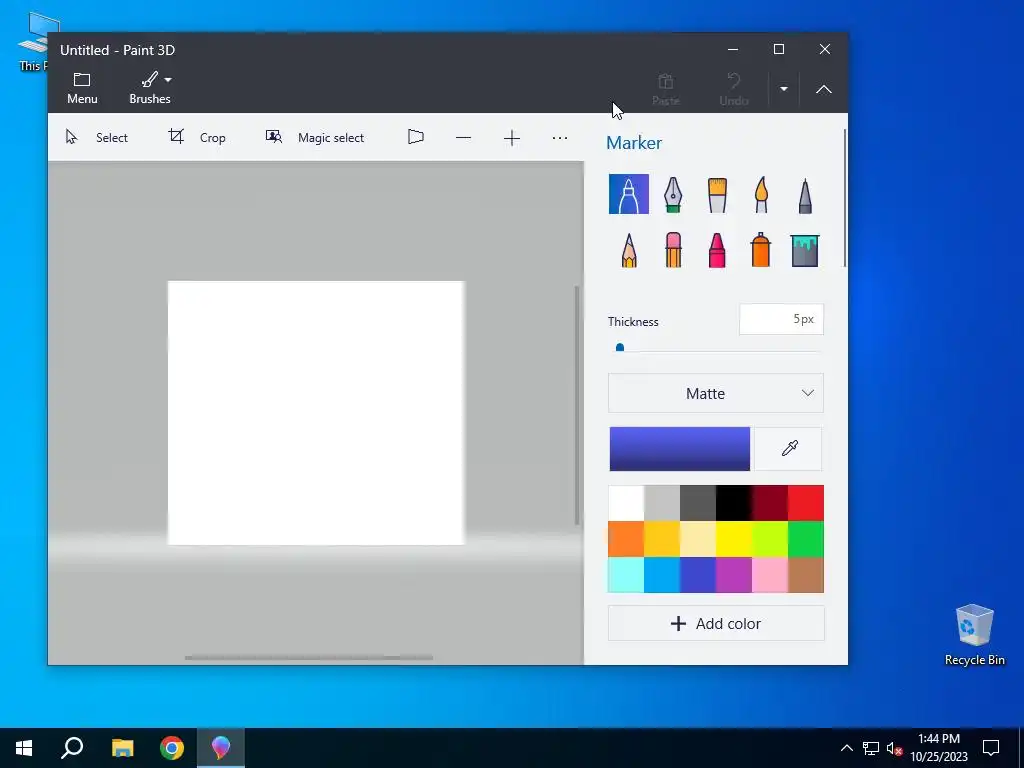Open the three-dots more options
This screenshot has height=768, width=1024.
point(560,138)
